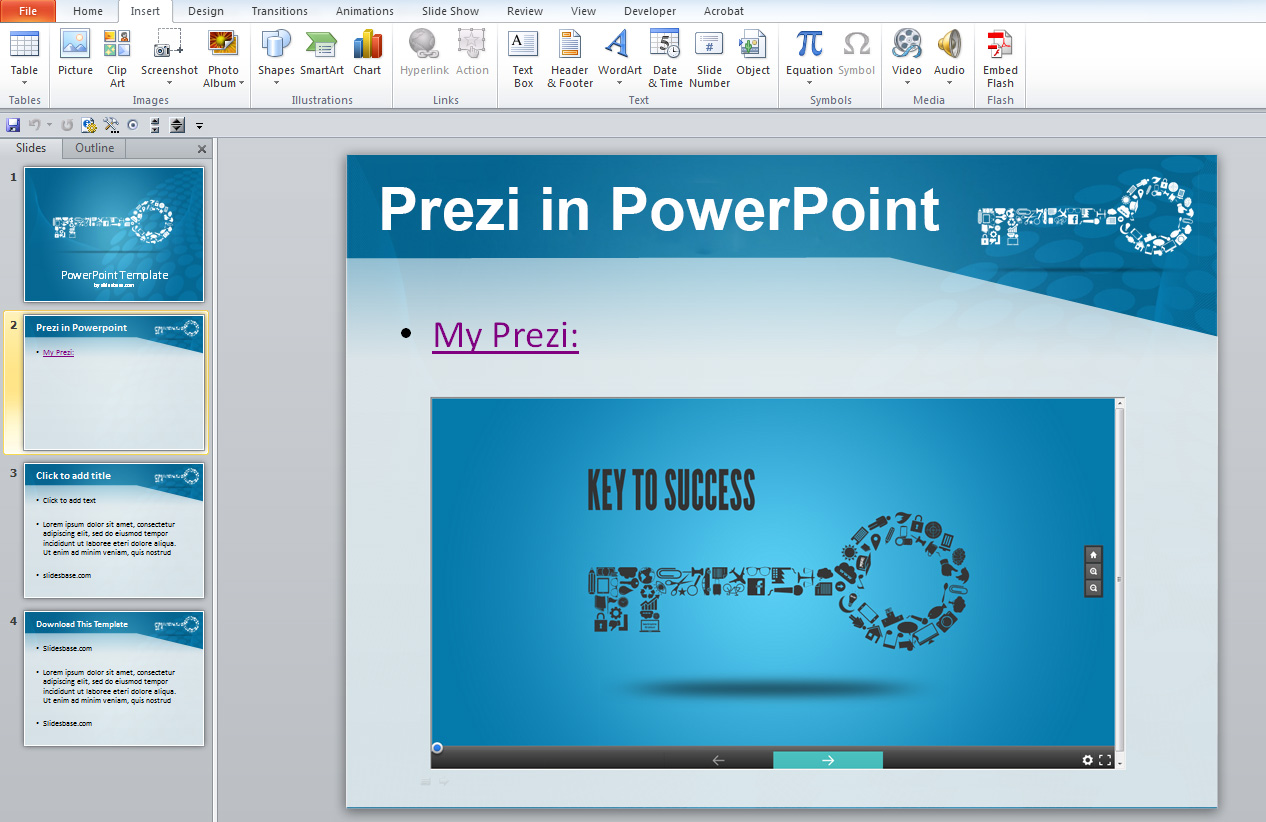Open the My Prezi hyperlink
Screen dimensions: 1266x822
click(505, 334)
